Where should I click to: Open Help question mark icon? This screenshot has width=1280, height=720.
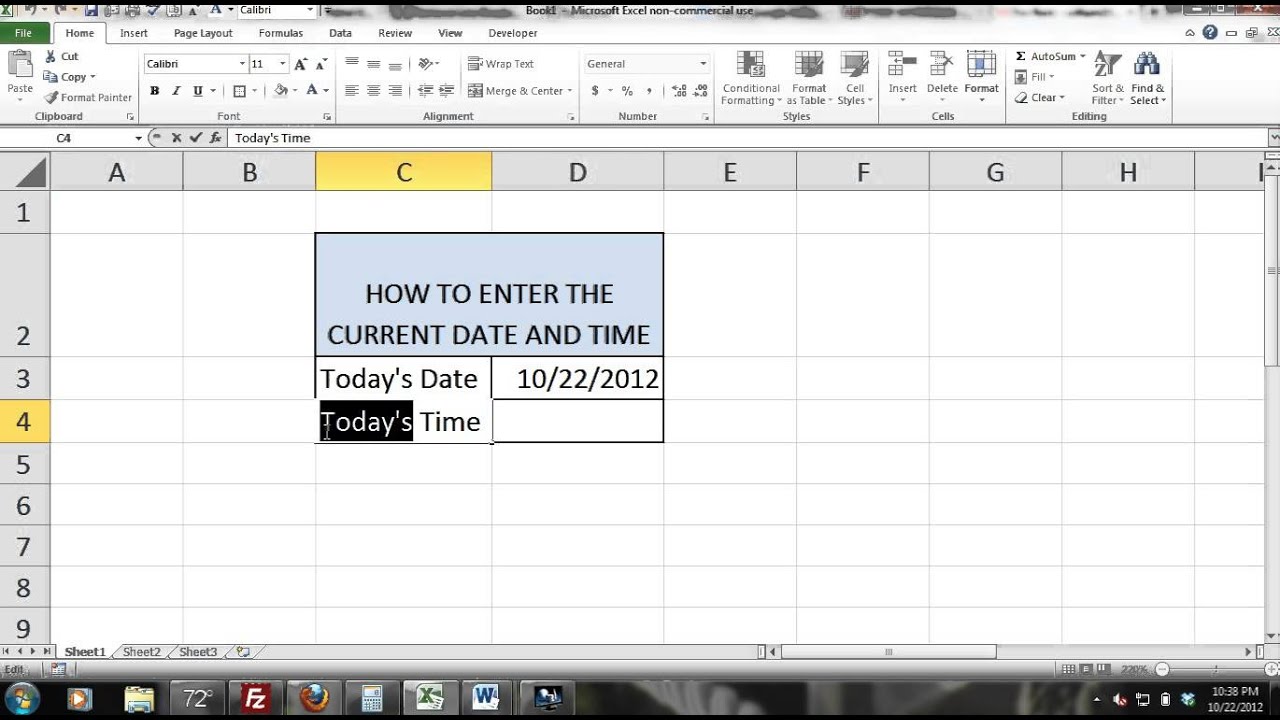1211,33
